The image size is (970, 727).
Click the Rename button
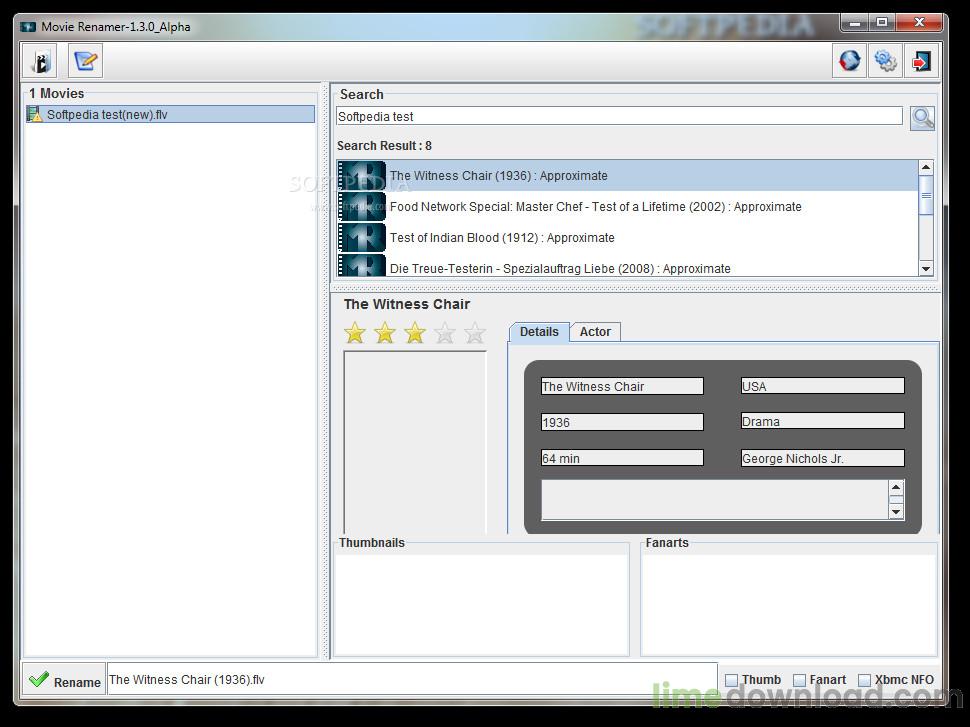[x=64, y=680]
